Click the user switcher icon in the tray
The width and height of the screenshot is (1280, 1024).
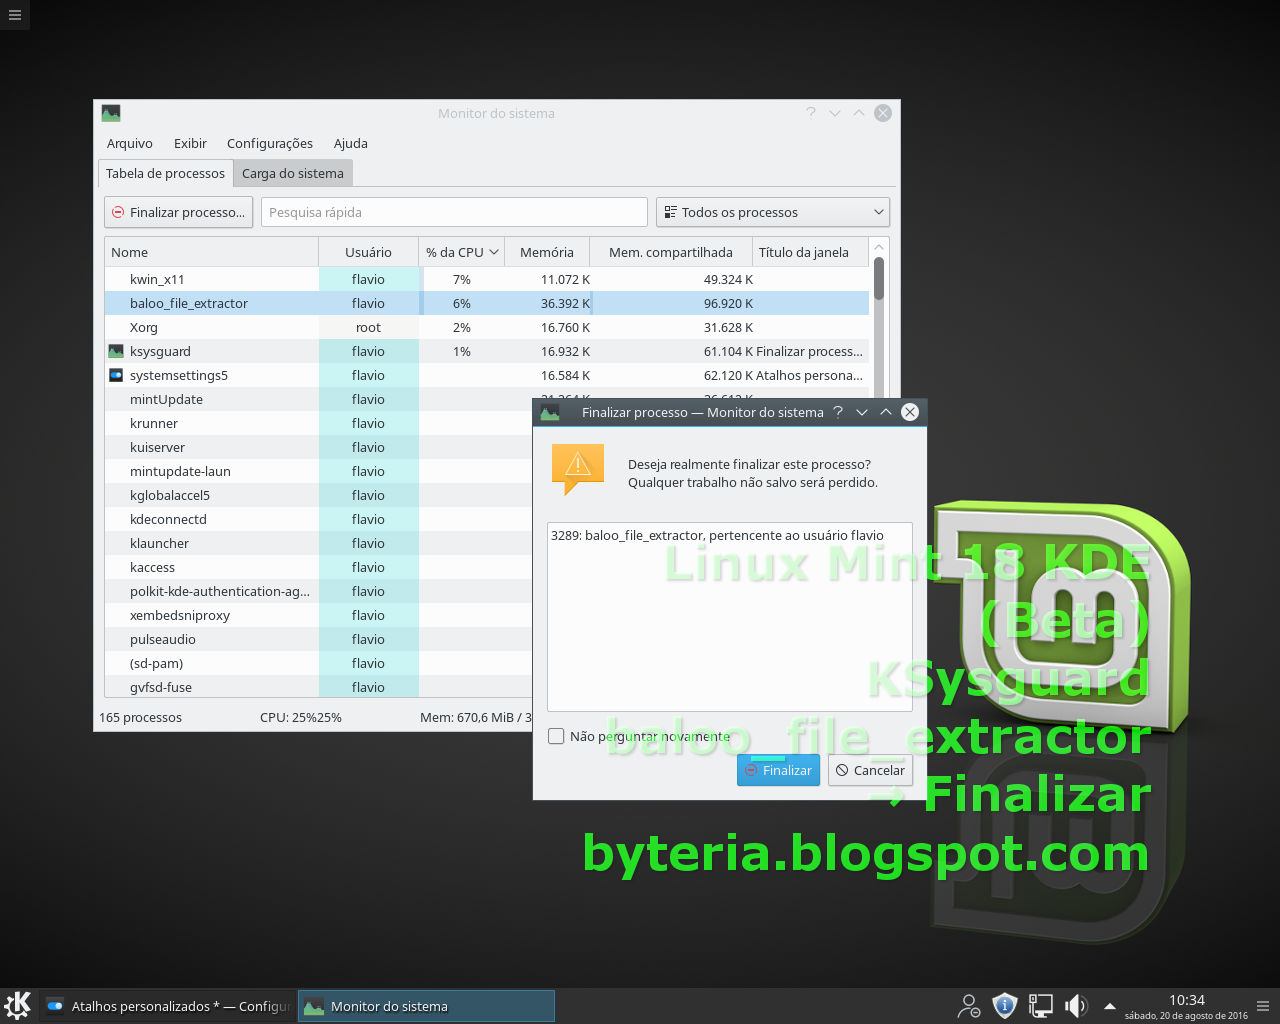[968, 1005]
